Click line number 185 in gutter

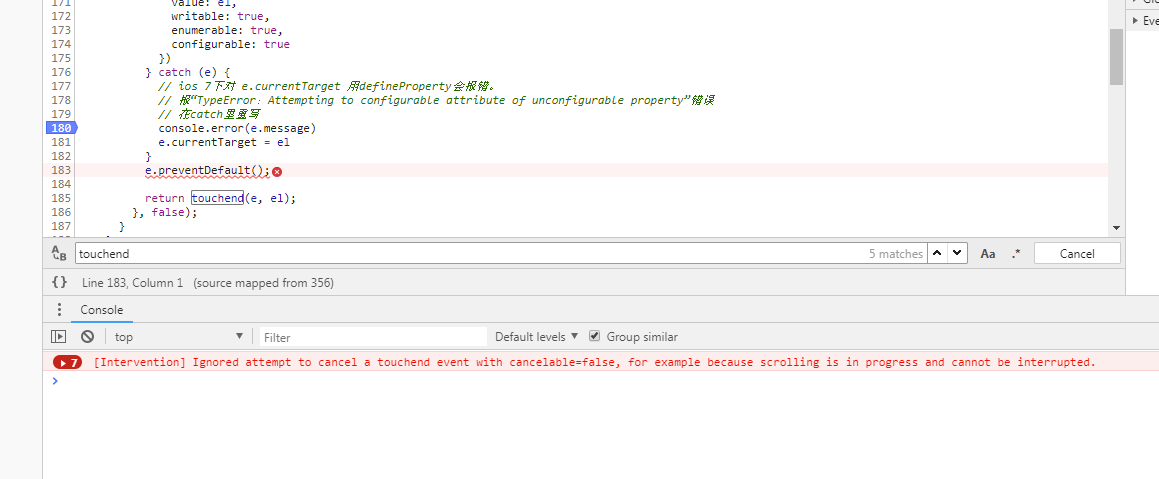(x=61, y=198)
